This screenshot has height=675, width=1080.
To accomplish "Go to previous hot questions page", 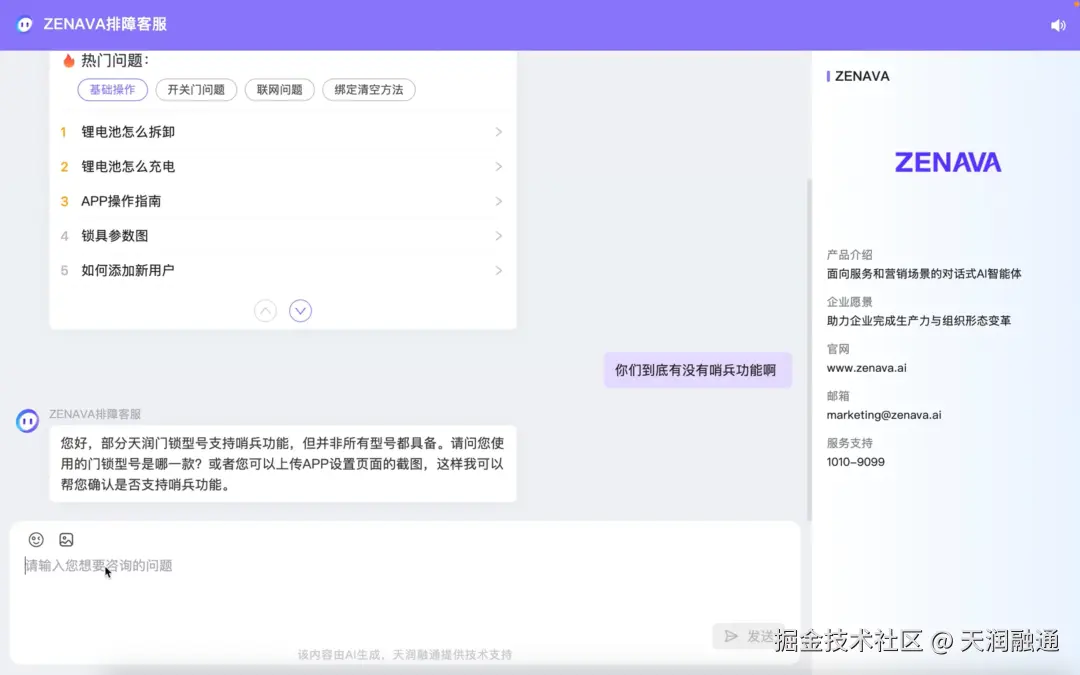I will click(265, 311).
